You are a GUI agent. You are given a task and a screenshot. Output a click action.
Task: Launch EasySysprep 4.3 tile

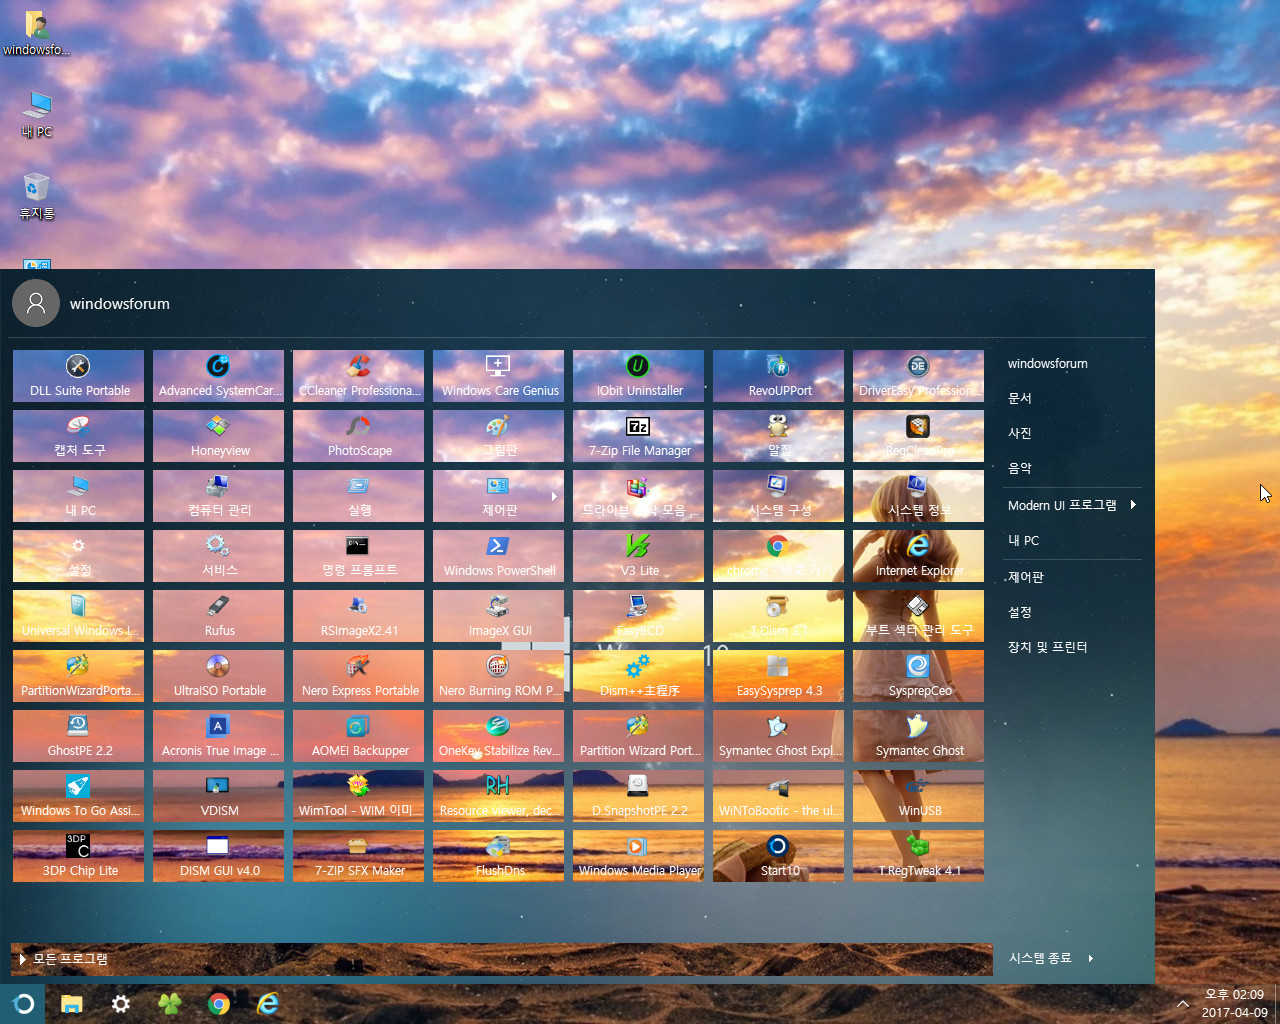[x=778, y=676]
